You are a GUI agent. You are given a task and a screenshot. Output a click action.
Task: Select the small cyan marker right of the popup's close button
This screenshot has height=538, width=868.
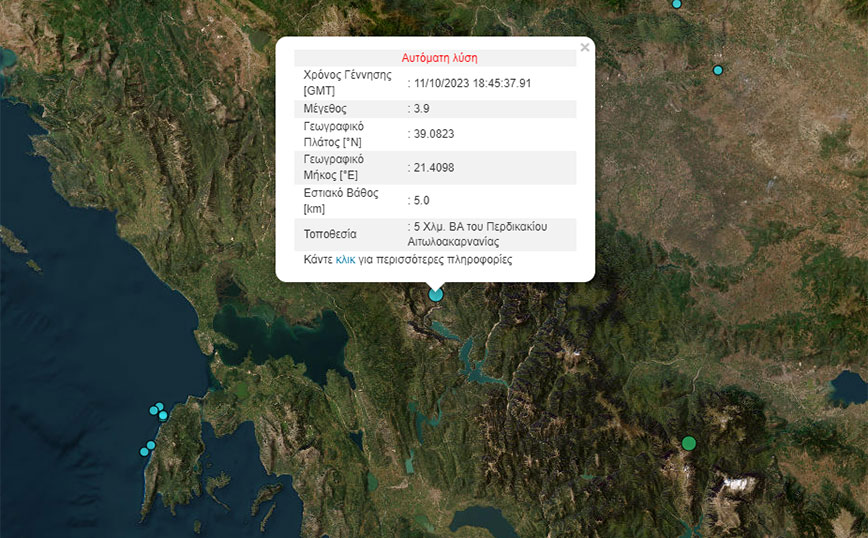click(x=718, y=70)
